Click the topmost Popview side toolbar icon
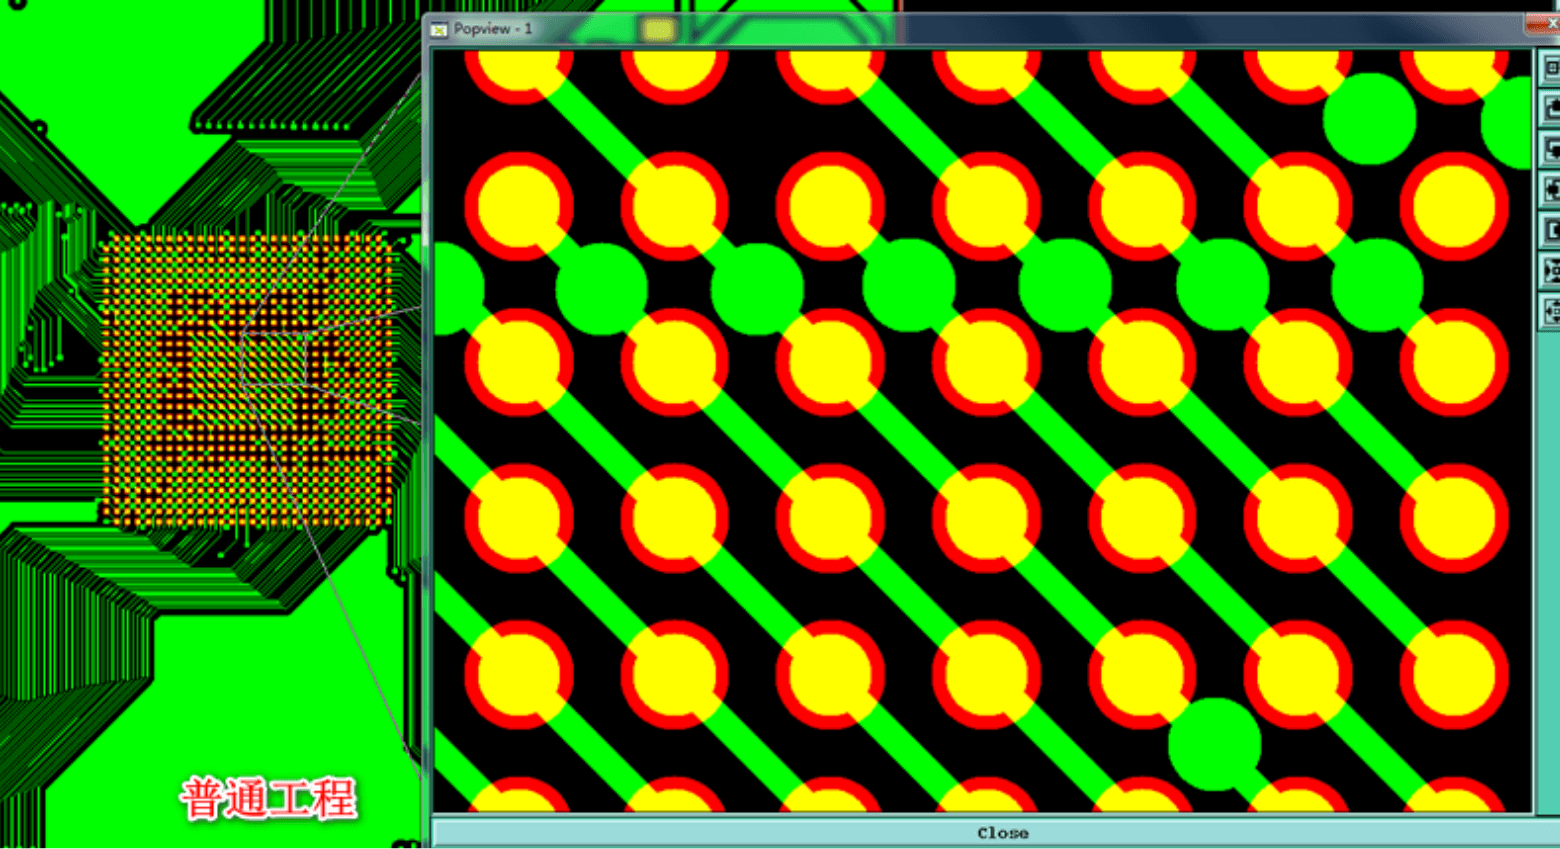 [x=1551, y=68]
